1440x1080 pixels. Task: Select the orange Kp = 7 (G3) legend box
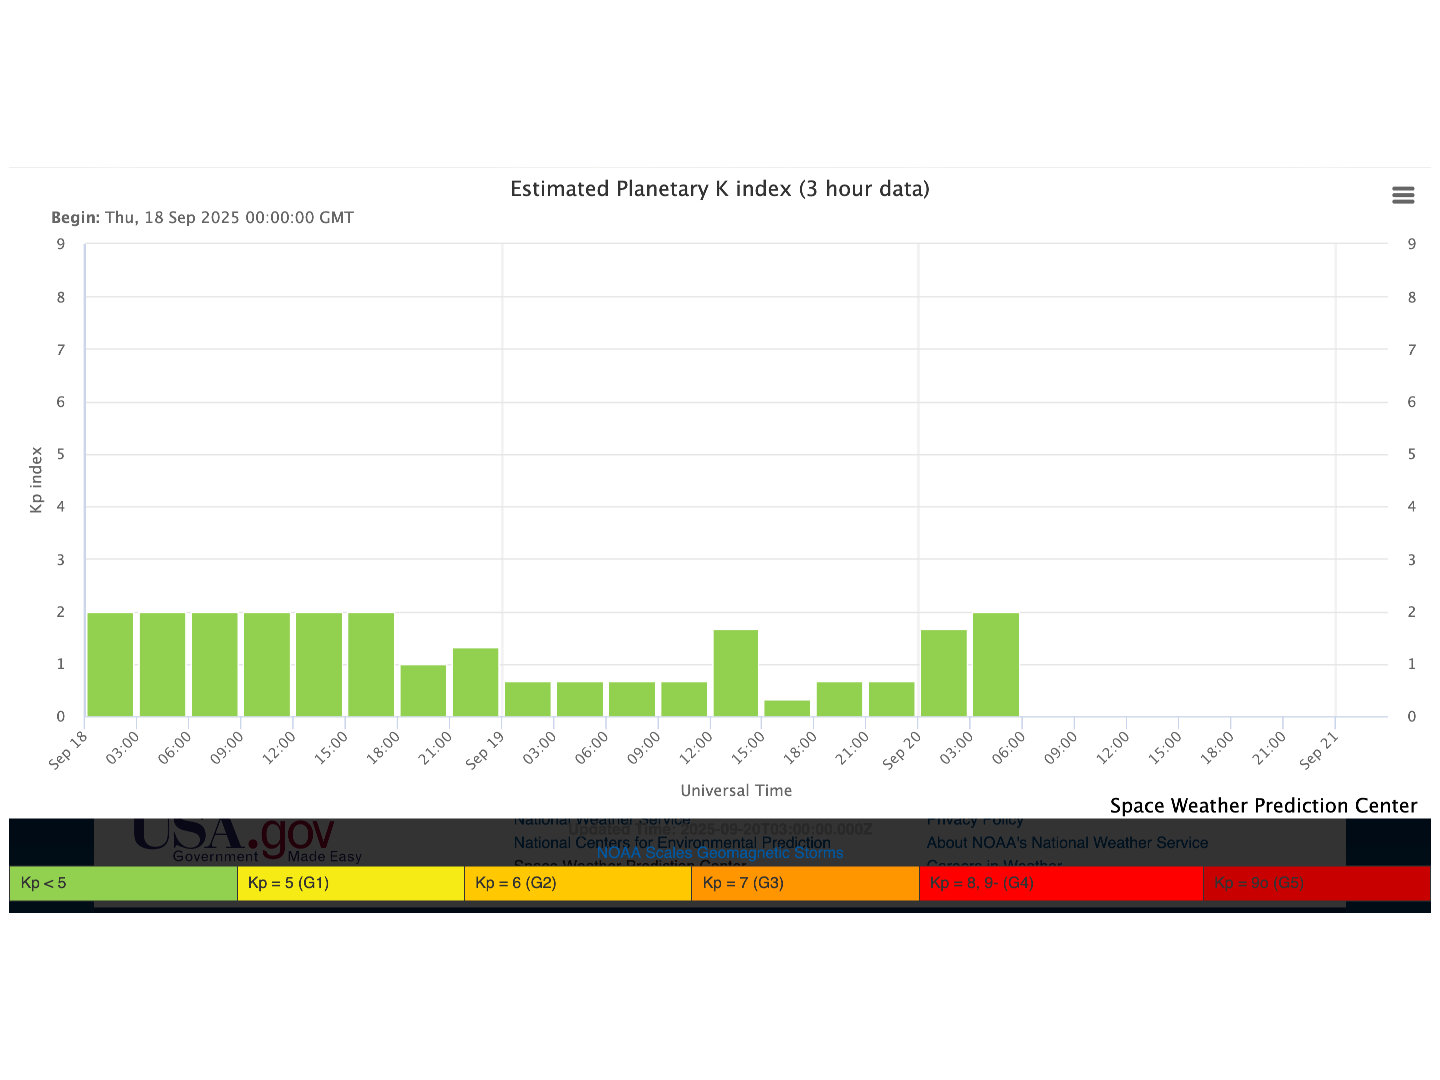point(804,883)
